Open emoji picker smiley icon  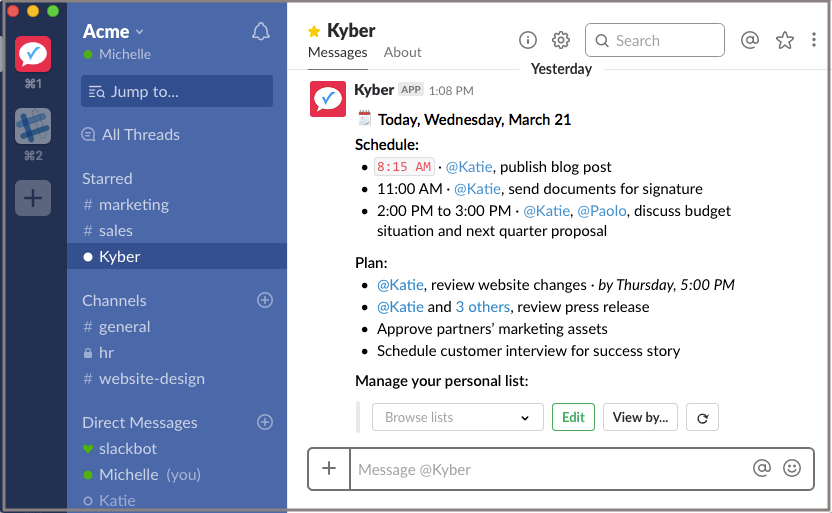click(x=792, y=468)
